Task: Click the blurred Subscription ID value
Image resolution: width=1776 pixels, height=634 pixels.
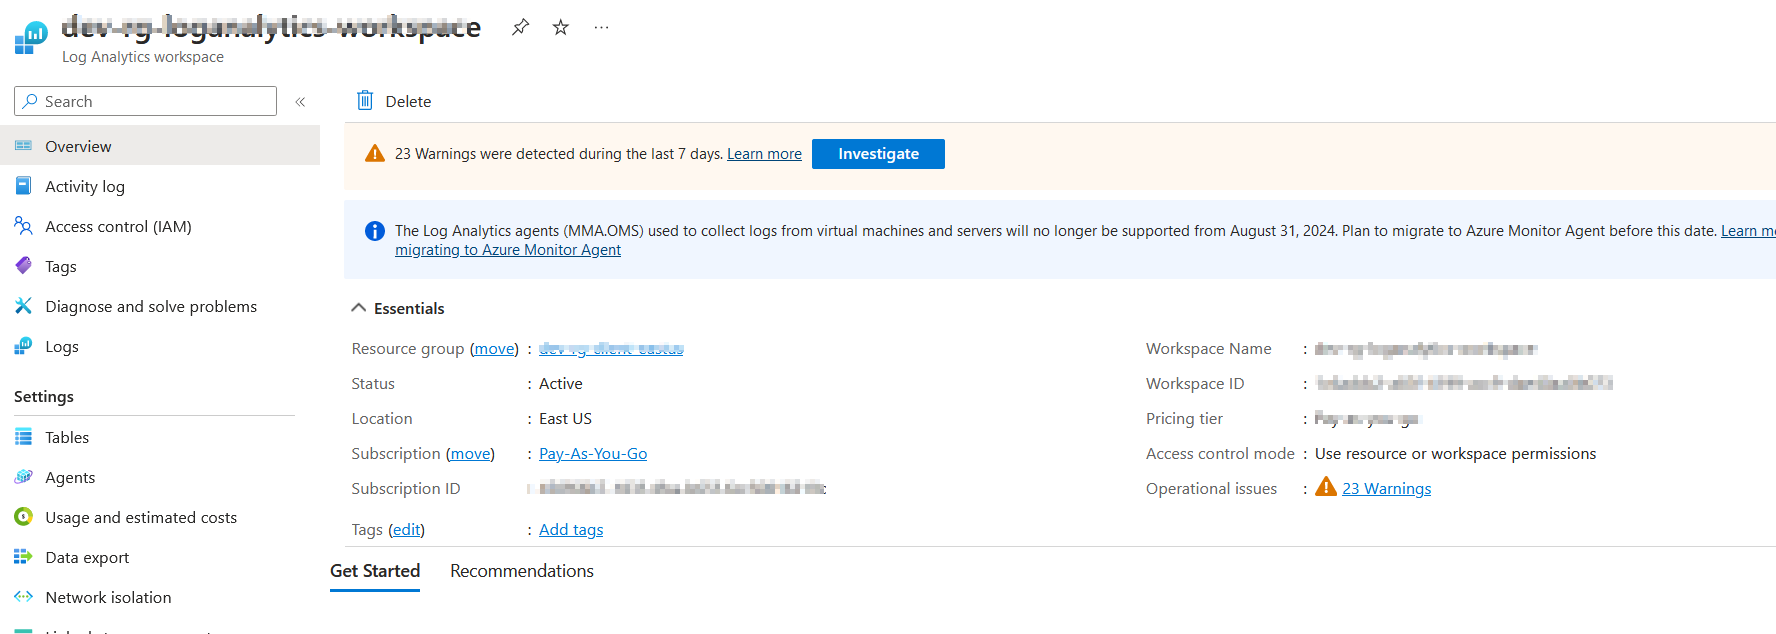Action: point(682,489)
